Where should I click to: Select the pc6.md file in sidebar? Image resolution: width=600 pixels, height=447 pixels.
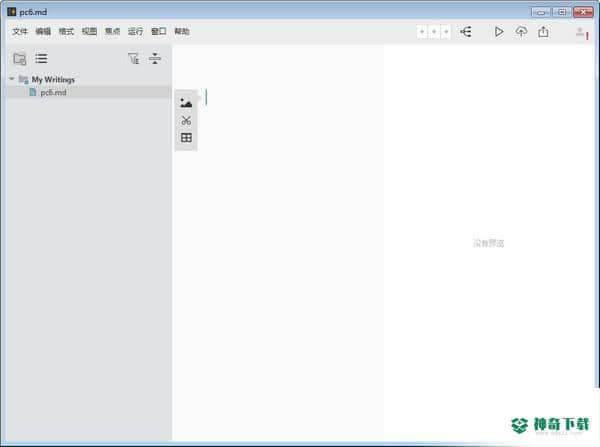pyautogui.click(x=88, y=92)
